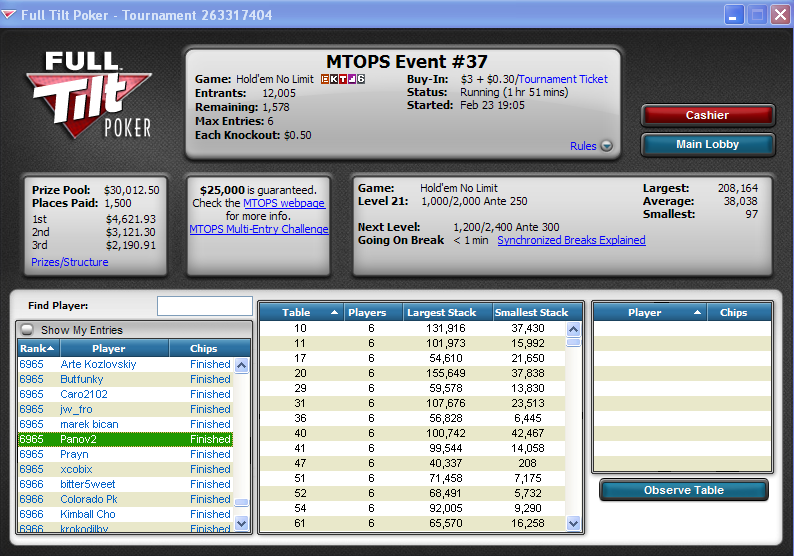Viewport: 794px width, 556px height.
Task: Sort standings by Player column header
Action: tap(114, 348)
